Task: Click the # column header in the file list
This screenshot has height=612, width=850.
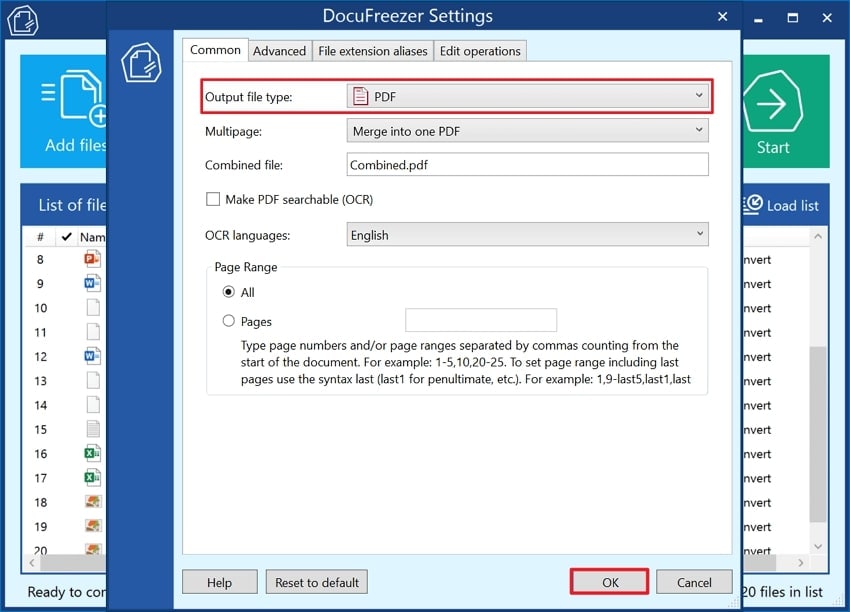Action: tap(40, 237)
